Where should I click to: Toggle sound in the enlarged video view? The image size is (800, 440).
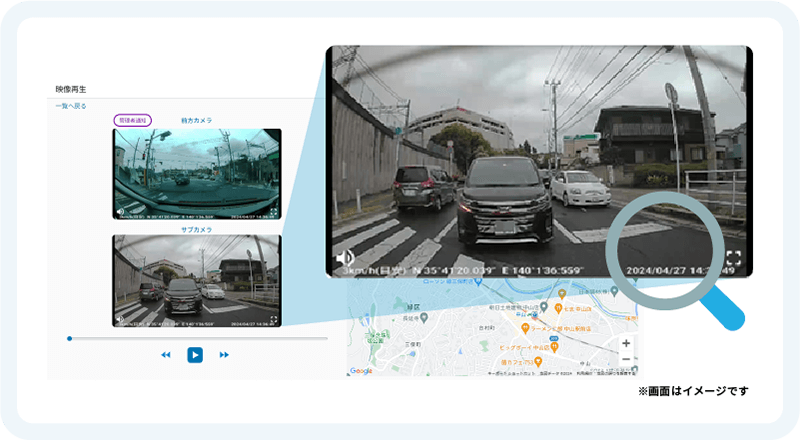pyautogui.click(x=345, y=258)
